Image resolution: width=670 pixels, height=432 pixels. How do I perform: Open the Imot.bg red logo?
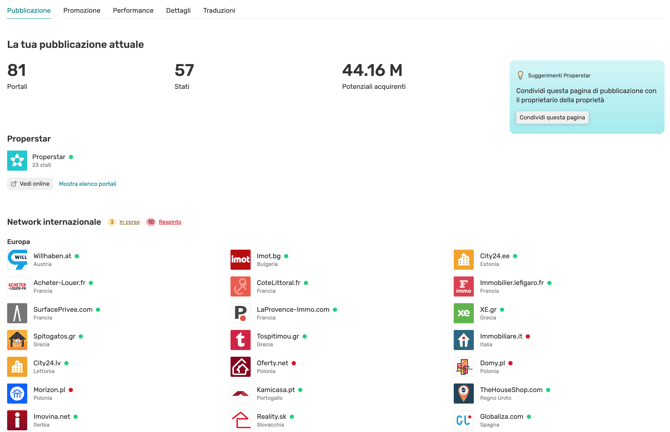[x=241, y=260]
